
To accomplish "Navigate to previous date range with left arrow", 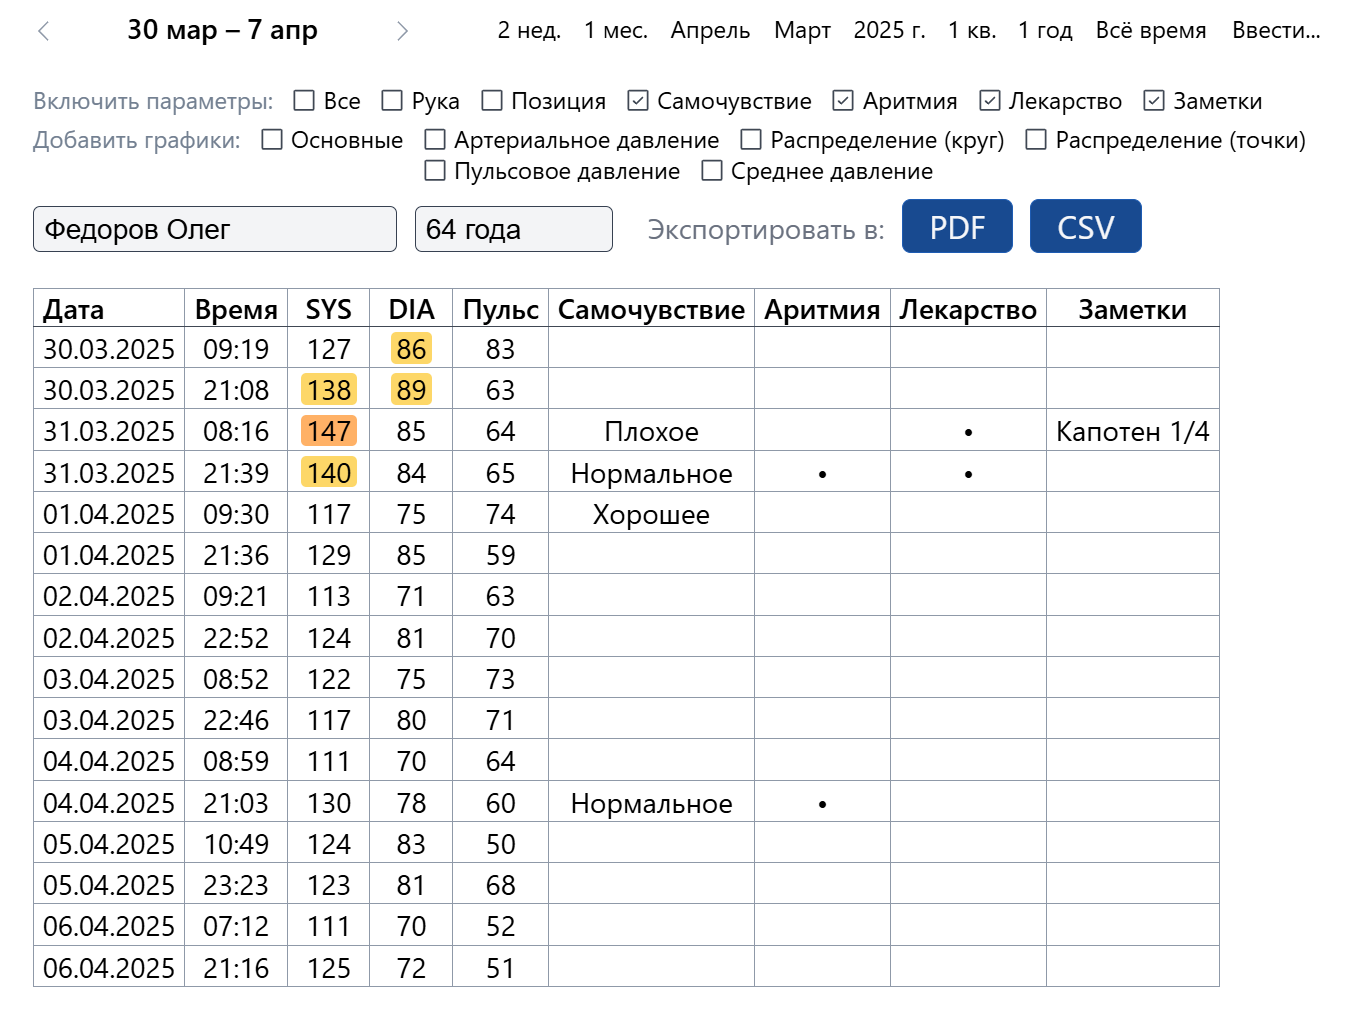I will tap(43, 31).
